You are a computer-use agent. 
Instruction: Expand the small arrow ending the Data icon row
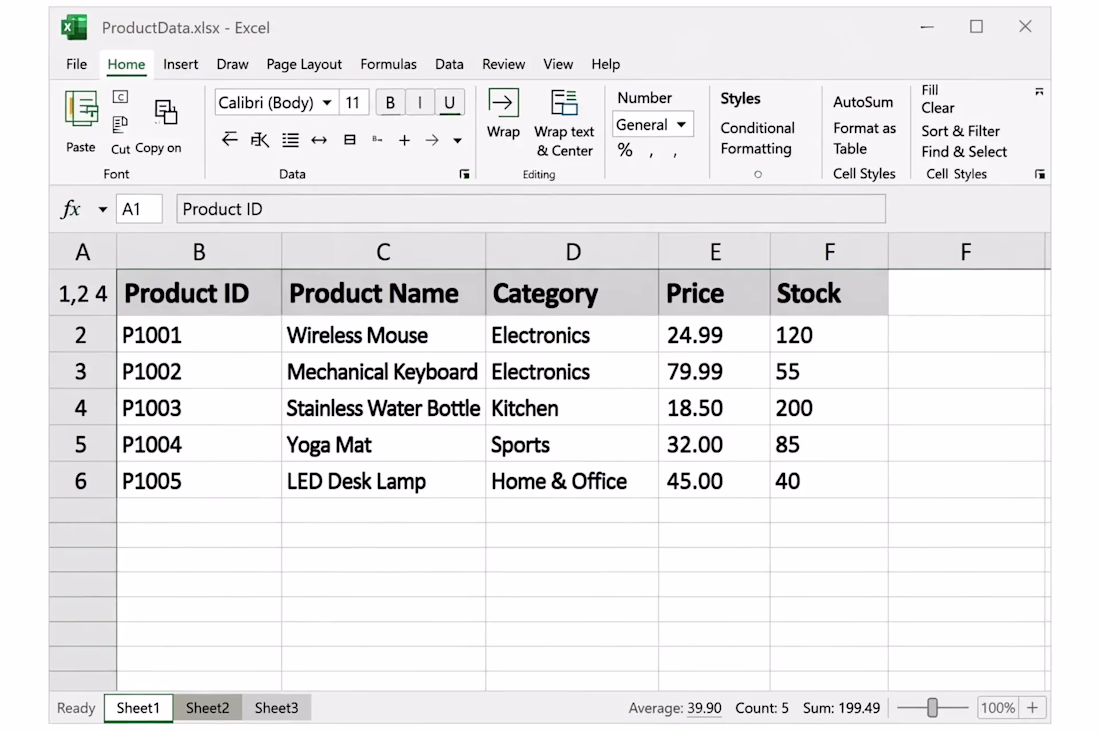coord(457,141)
